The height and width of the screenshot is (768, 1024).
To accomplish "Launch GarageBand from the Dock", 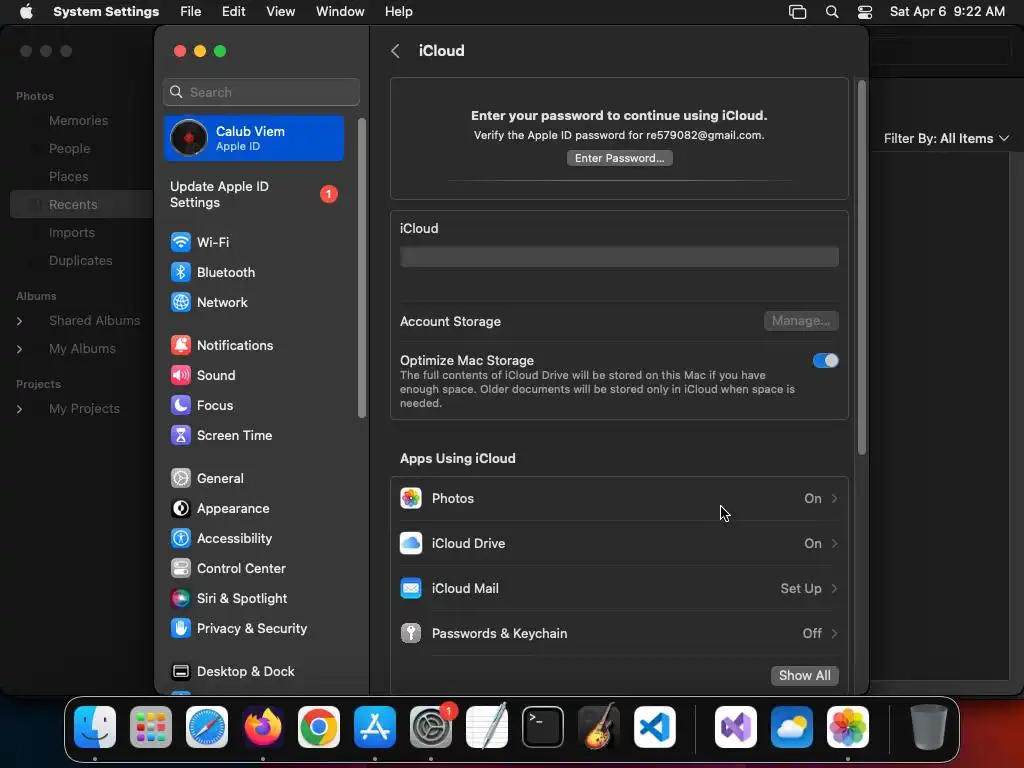I will 599,727.
